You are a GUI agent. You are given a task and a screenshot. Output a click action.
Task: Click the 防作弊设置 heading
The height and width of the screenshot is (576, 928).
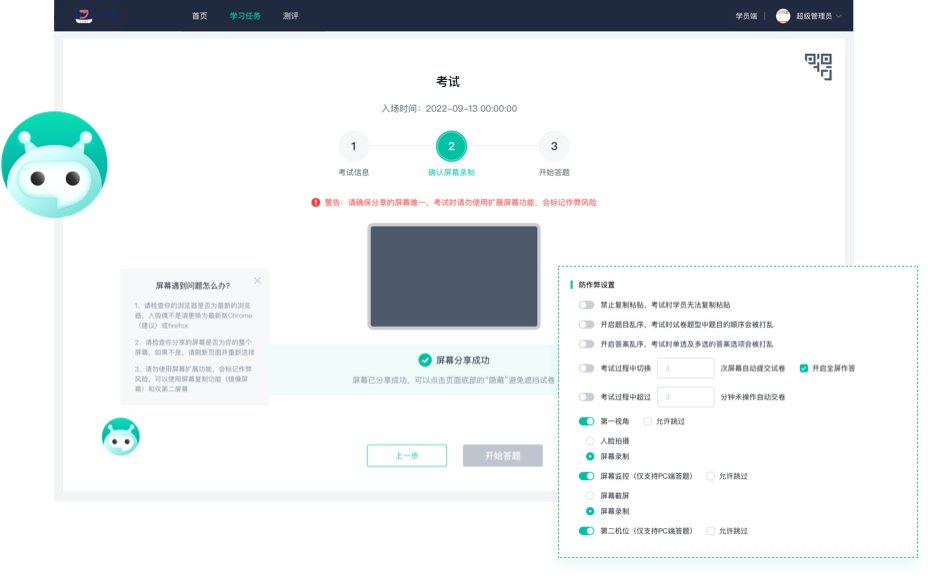pos(597,285)
